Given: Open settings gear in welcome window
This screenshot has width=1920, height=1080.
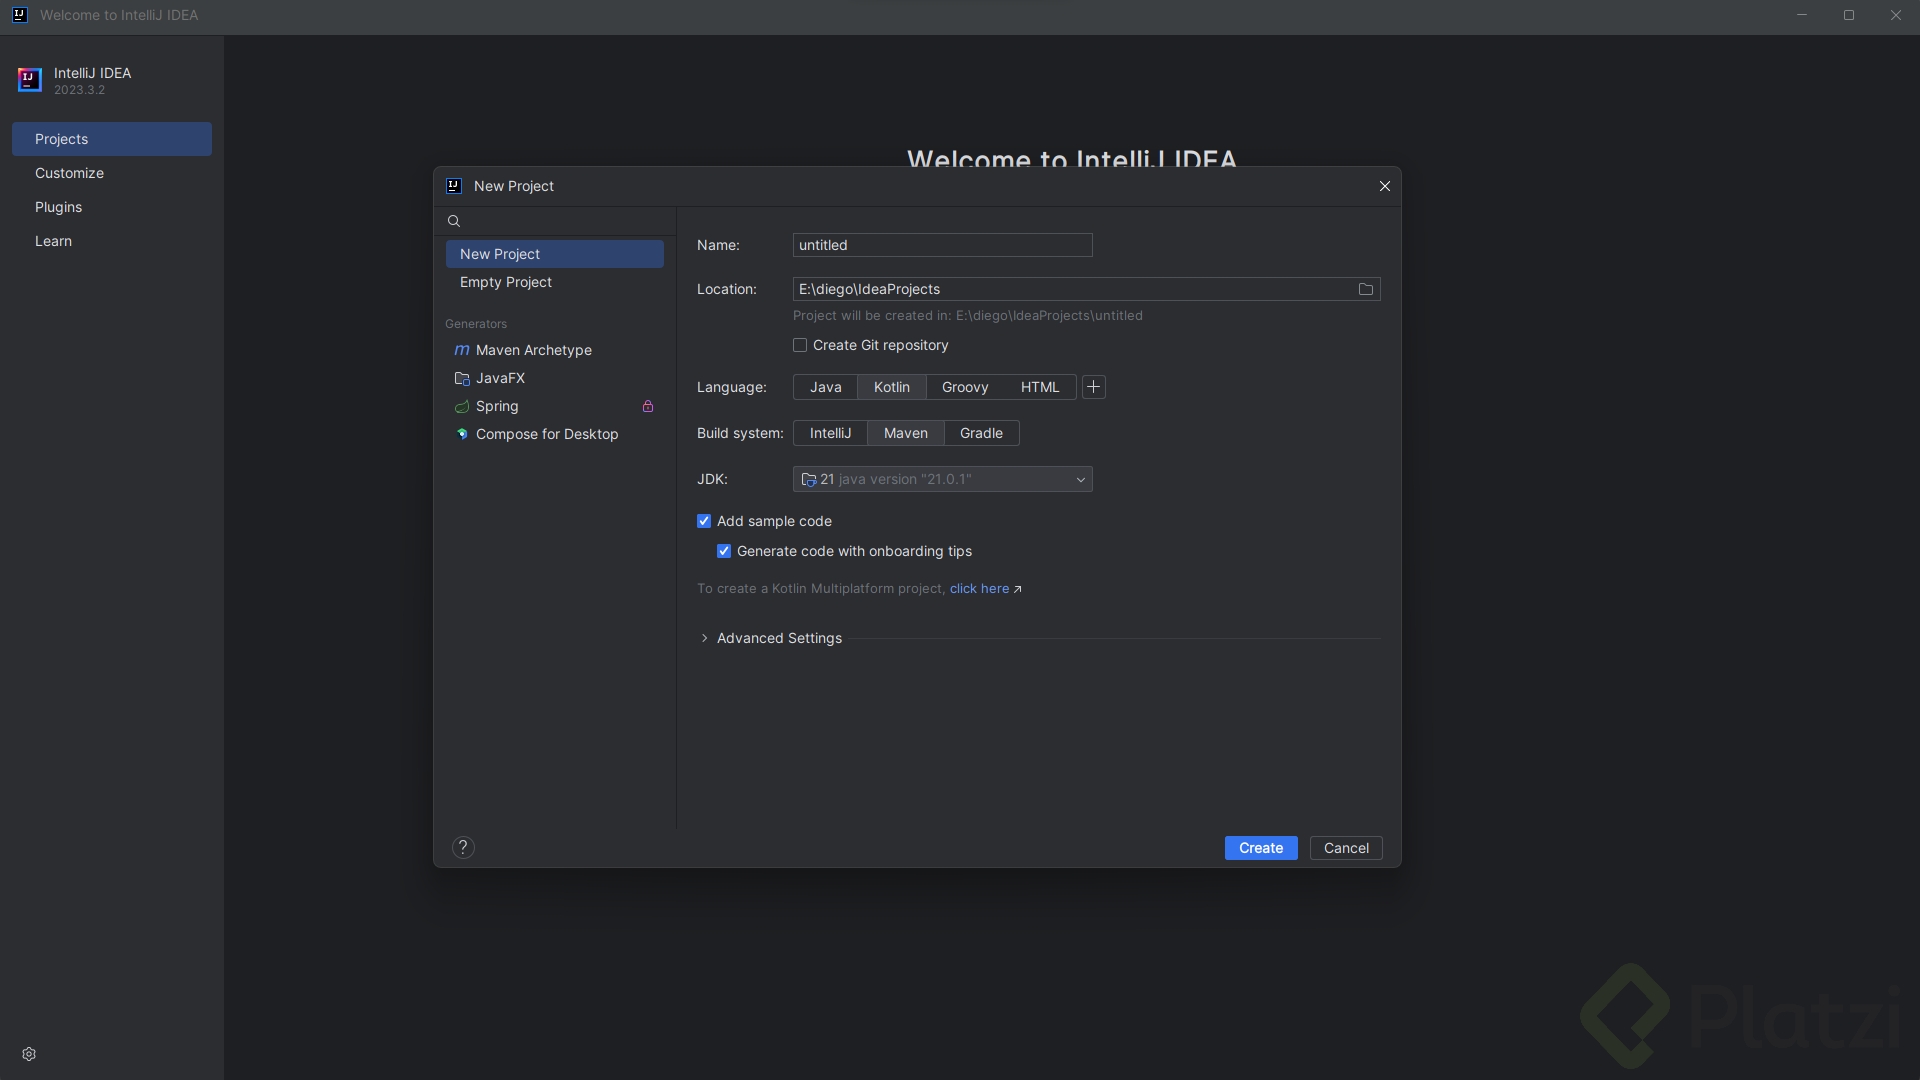Looking at the screenshot, I should tap(29, 1054).
